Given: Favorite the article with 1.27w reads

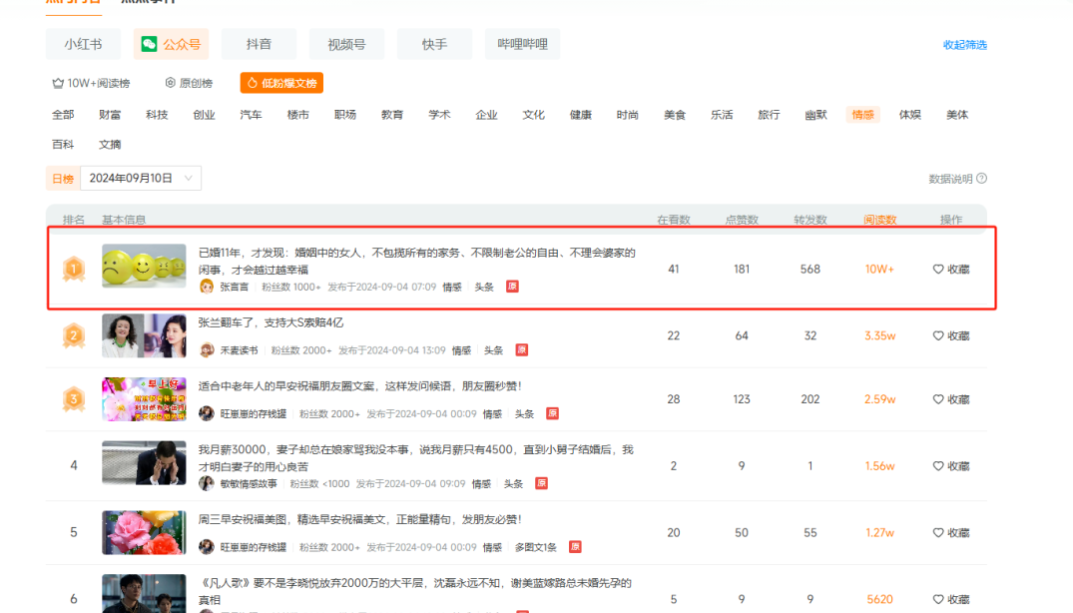Looking at the screenshot, I should pyautogui.click(x=951, y=533).
